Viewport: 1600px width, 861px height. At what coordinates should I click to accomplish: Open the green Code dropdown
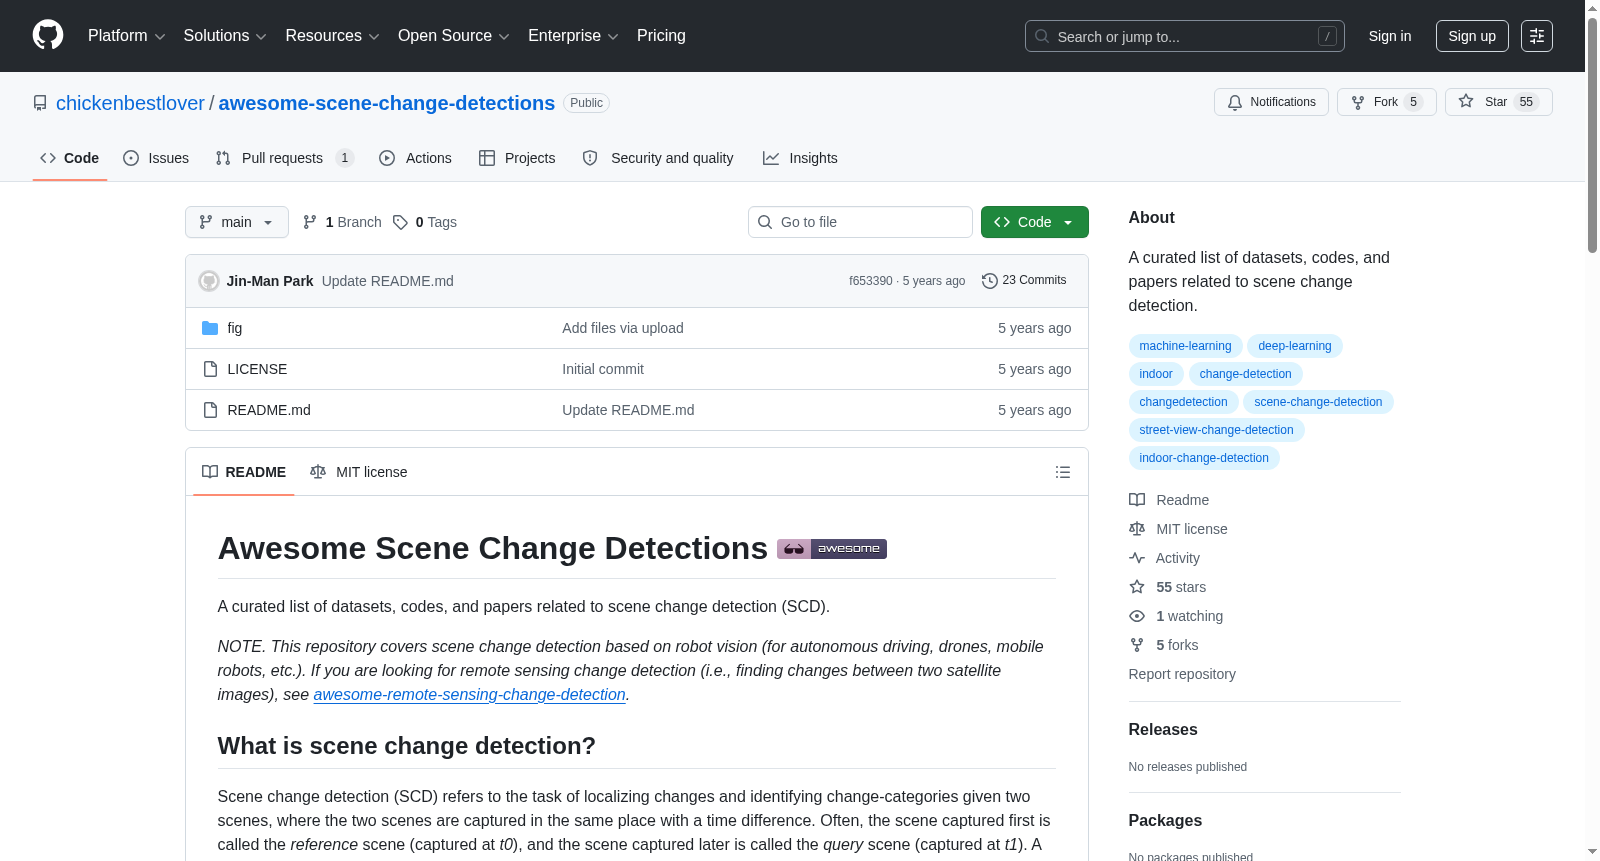[1034, 222]
